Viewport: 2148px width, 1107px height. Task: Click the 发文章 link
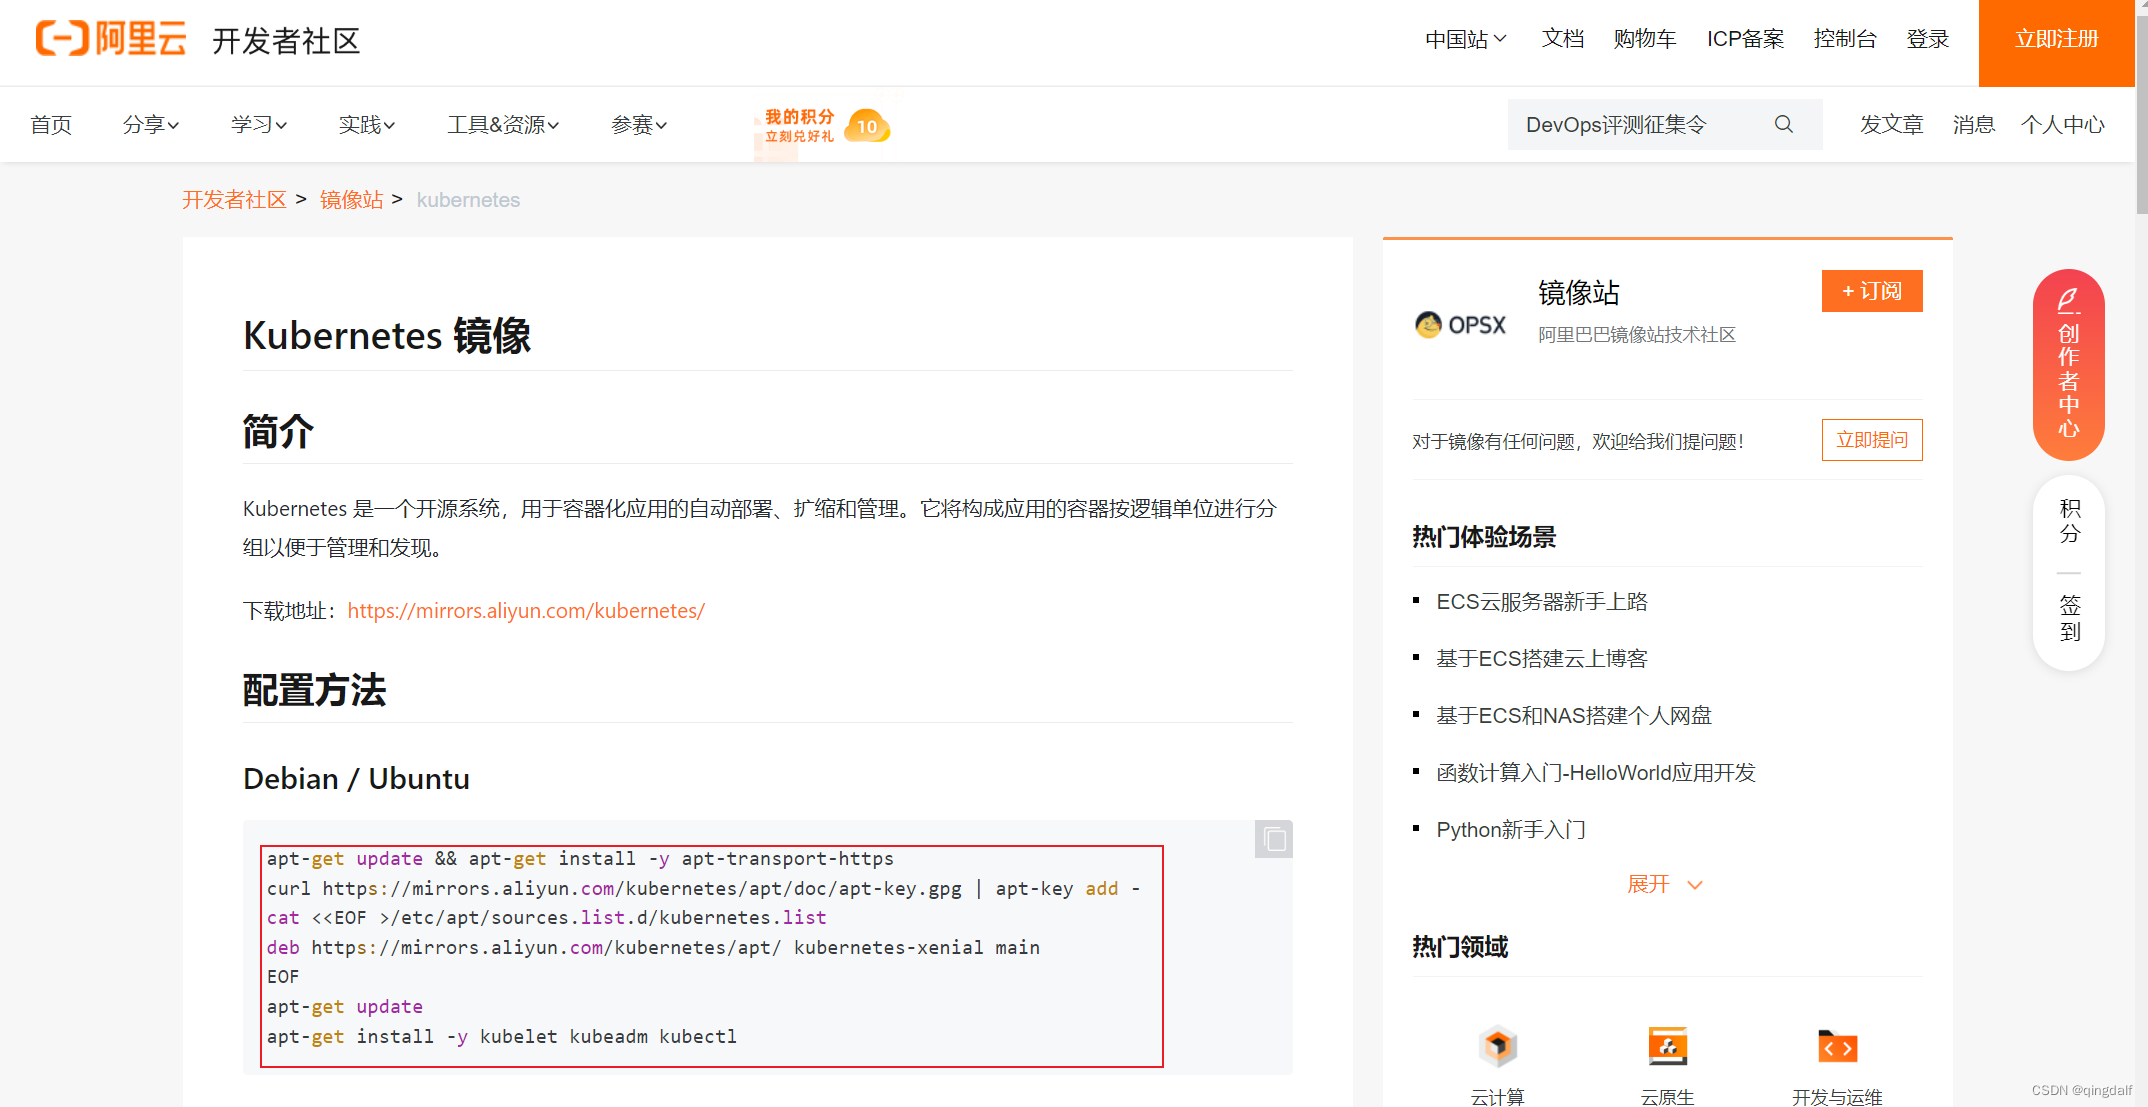pyautogui.click(x=1892, y=125)
